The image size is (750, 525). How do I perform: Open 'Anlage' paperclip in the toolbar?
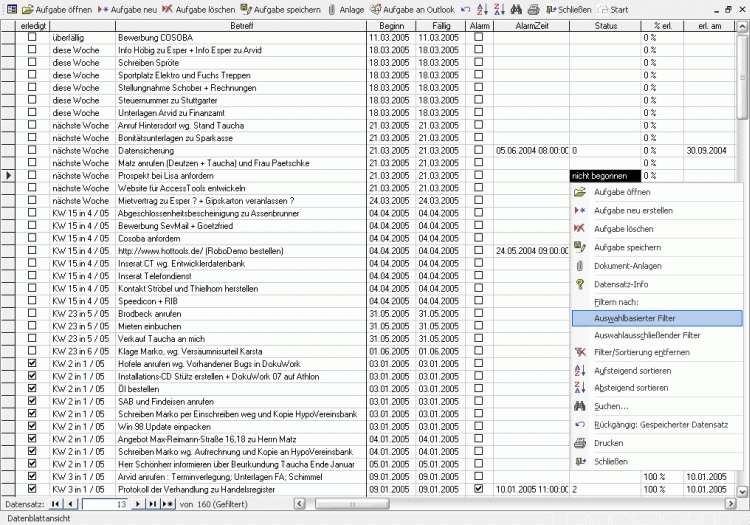click(x=346, y=8)
